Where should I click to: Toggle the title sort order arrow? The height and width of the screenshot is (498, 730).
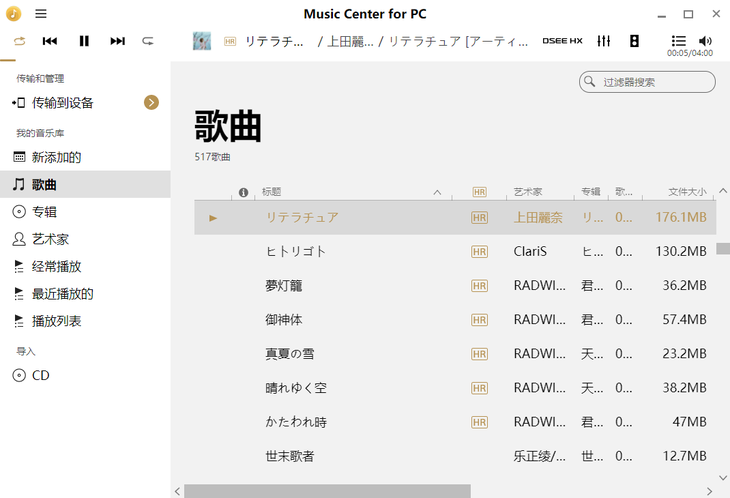(x=437, y=192)
